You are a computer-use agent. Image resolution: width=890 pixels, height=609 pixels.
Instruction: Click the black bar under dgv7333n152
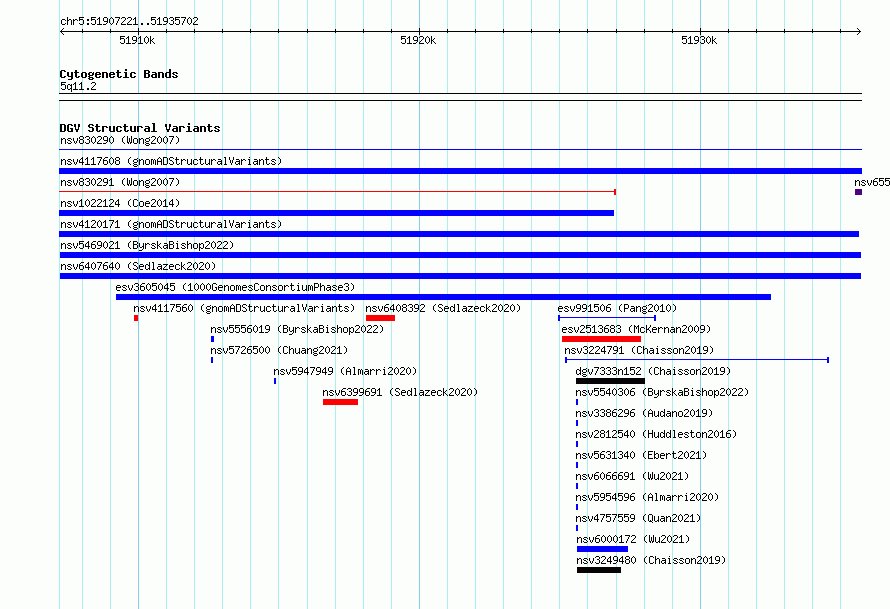point(610,381)
